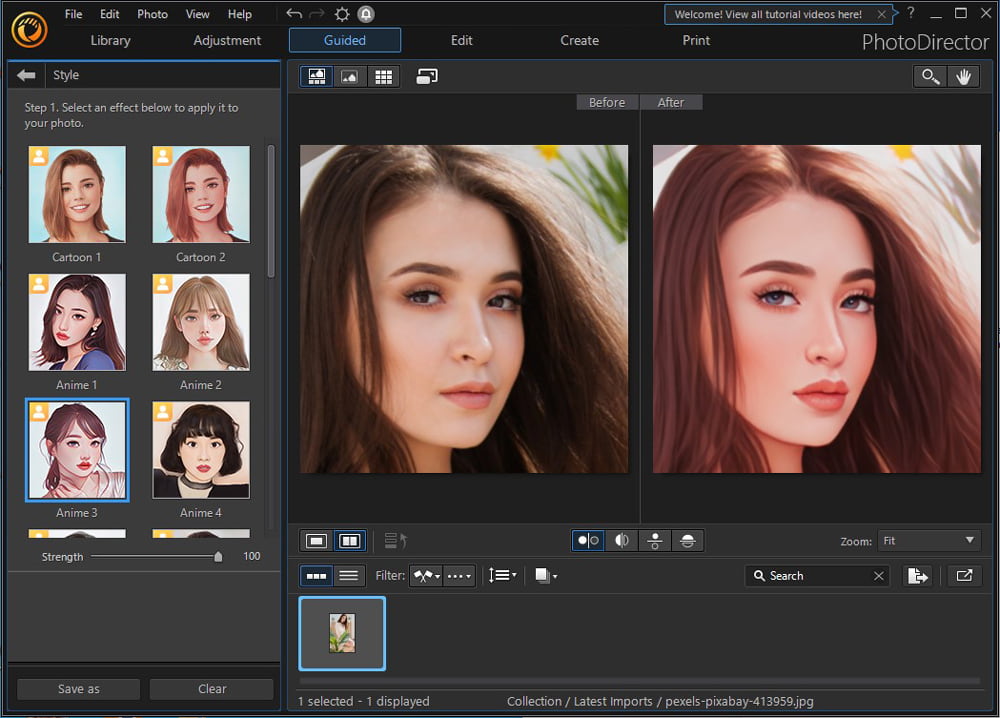Viewport: 1000px width, 718px height.
Task: Select the Pan (hand) tool
Action: (963, 76)
